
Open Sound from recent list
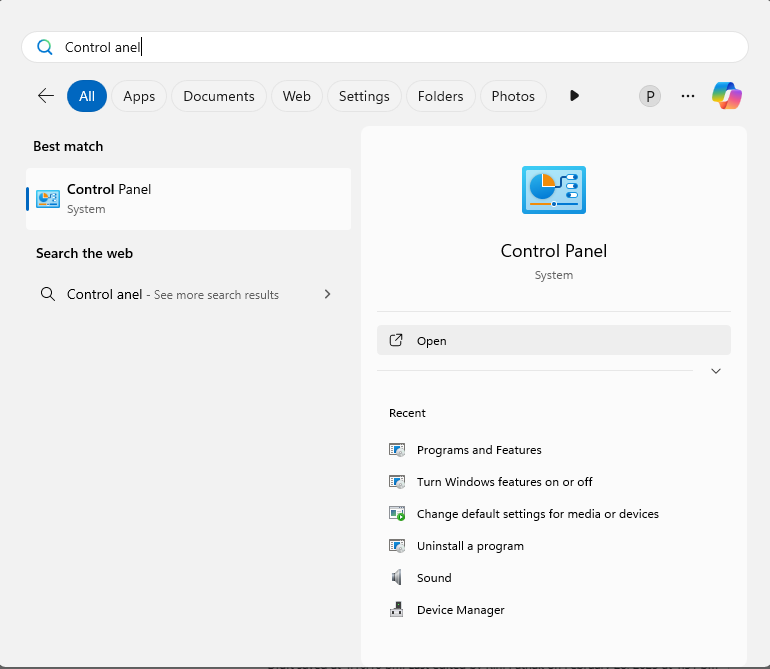pos(434,578)
